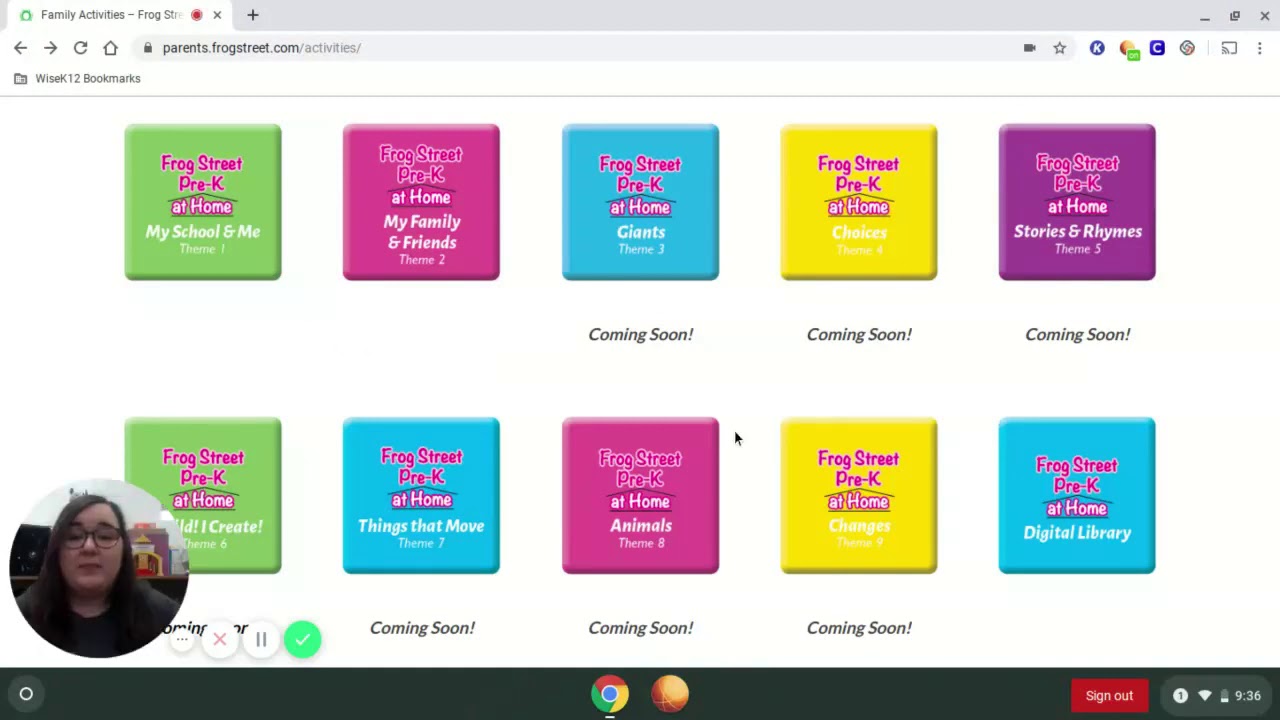Open notification count badge in tray
This screenshot has width=1280, height=720.
click(x=1180, y=695)
